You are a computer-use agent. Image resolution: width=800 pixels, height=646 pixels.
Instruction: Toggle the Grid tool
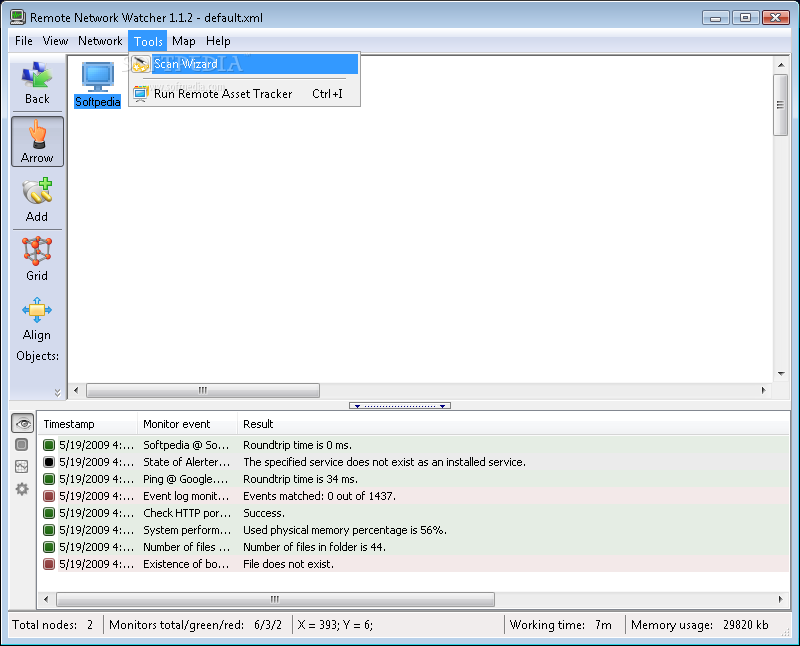(x=37, y=259)
